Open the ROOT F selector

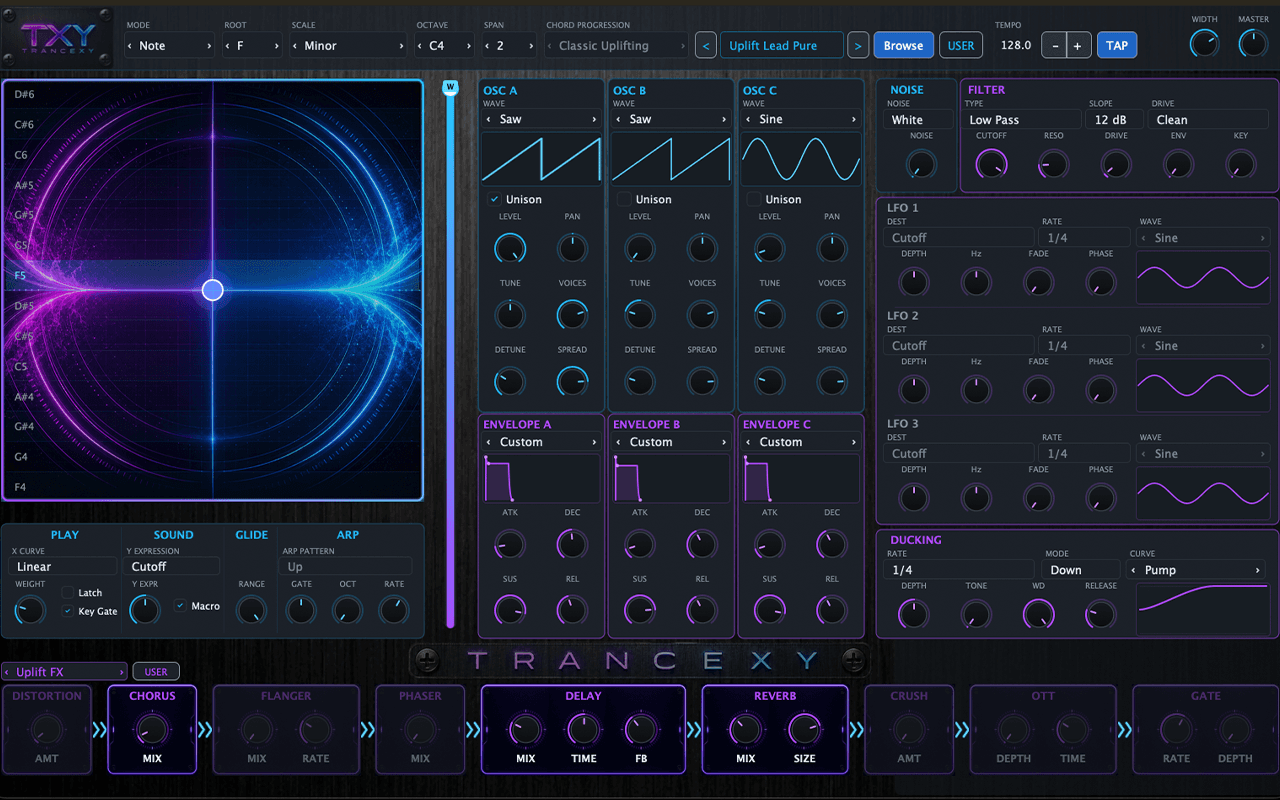point(254,46)
